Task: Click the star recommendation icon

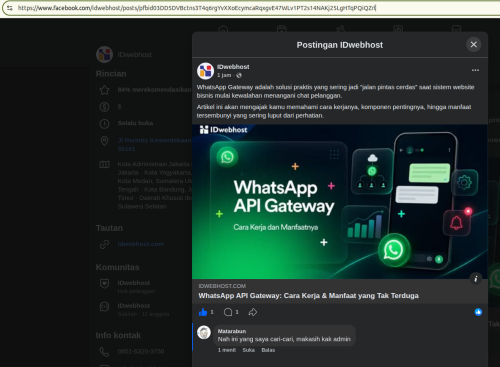Action: [x=104, y=90]
